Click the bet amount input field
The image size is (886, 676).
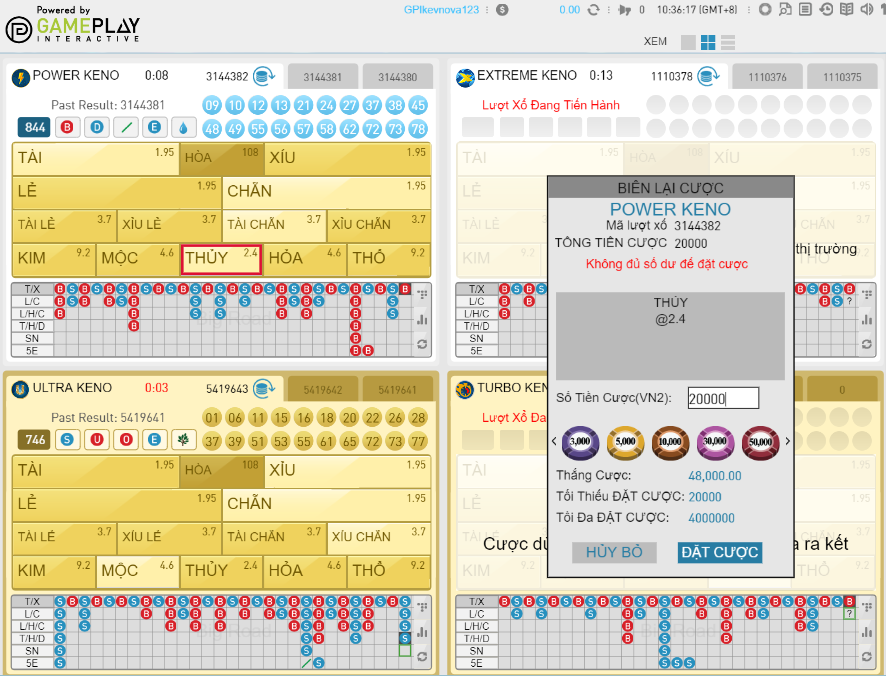(723, 398)
